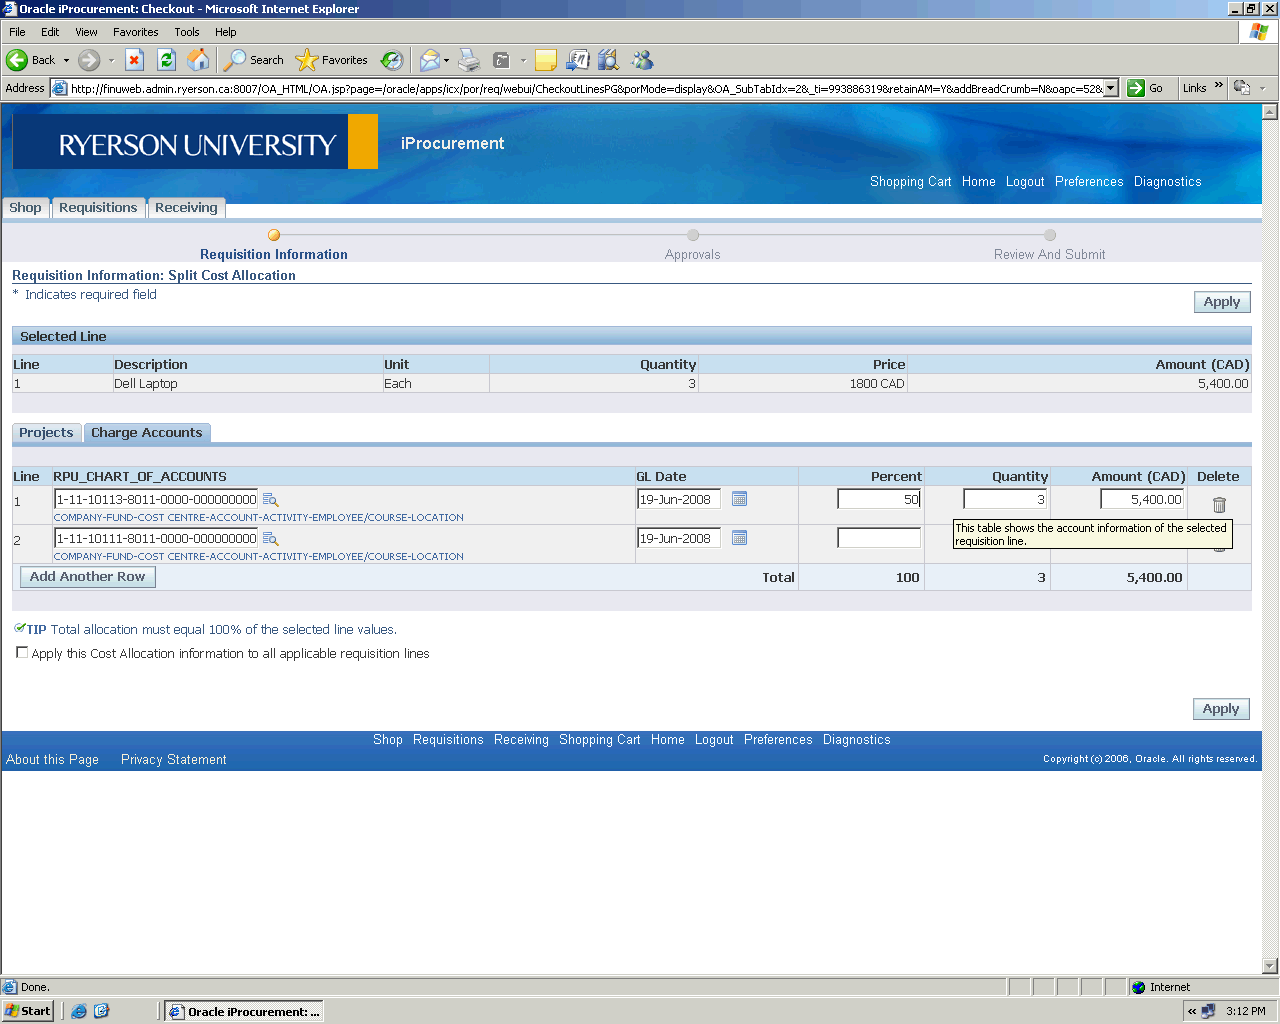Expand the Mail button dropdown arrow
Viewport: 1280px width, 1024px height.
pos(446,60)
